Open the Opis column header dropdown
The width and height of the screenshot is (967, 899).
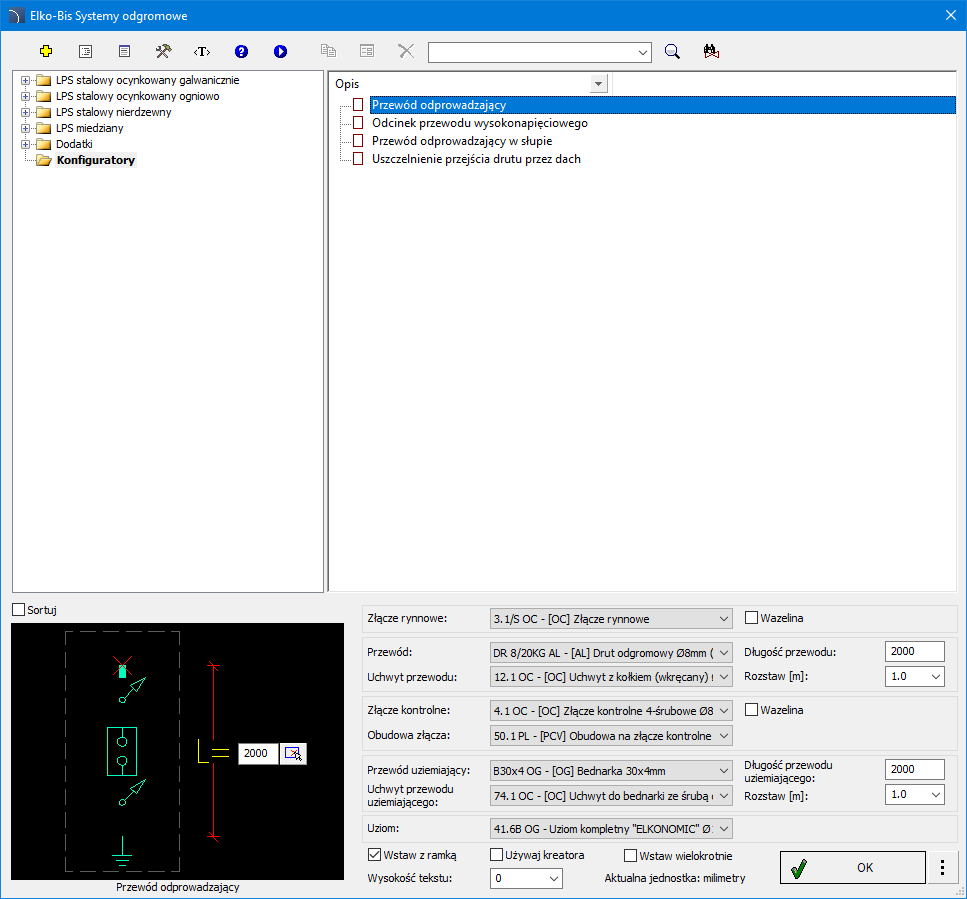pyautogui.click(x=599, y=84)
